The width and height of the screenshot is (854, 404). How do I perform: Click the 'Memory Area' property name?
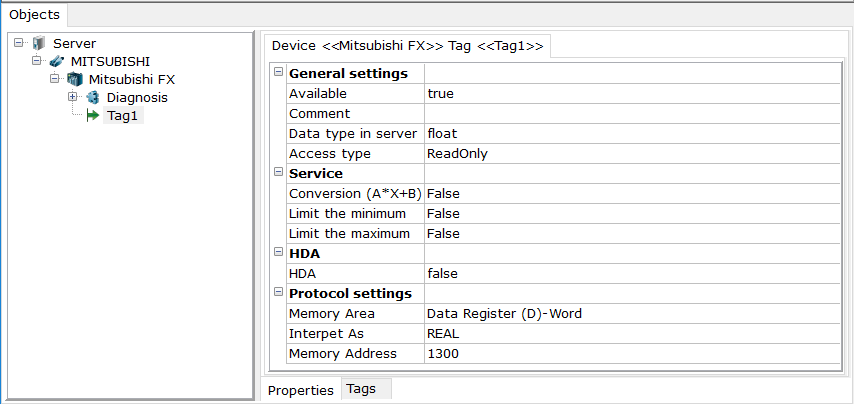click(x=332, y=314)
